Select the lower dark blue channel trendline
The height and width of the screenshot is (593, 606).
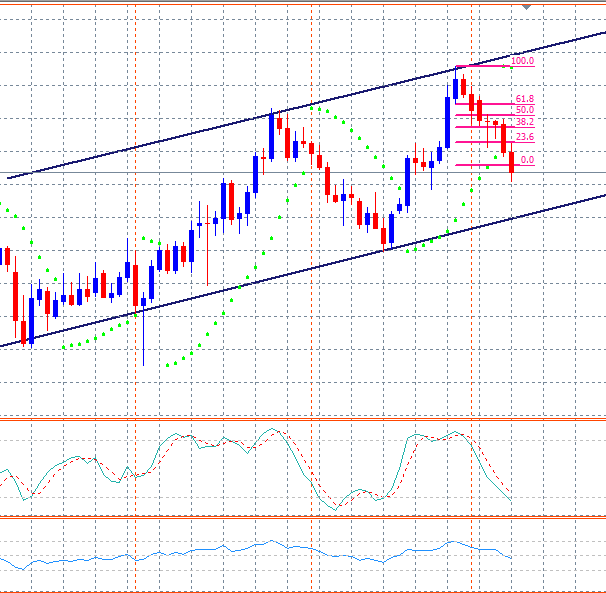coord(303,271)
